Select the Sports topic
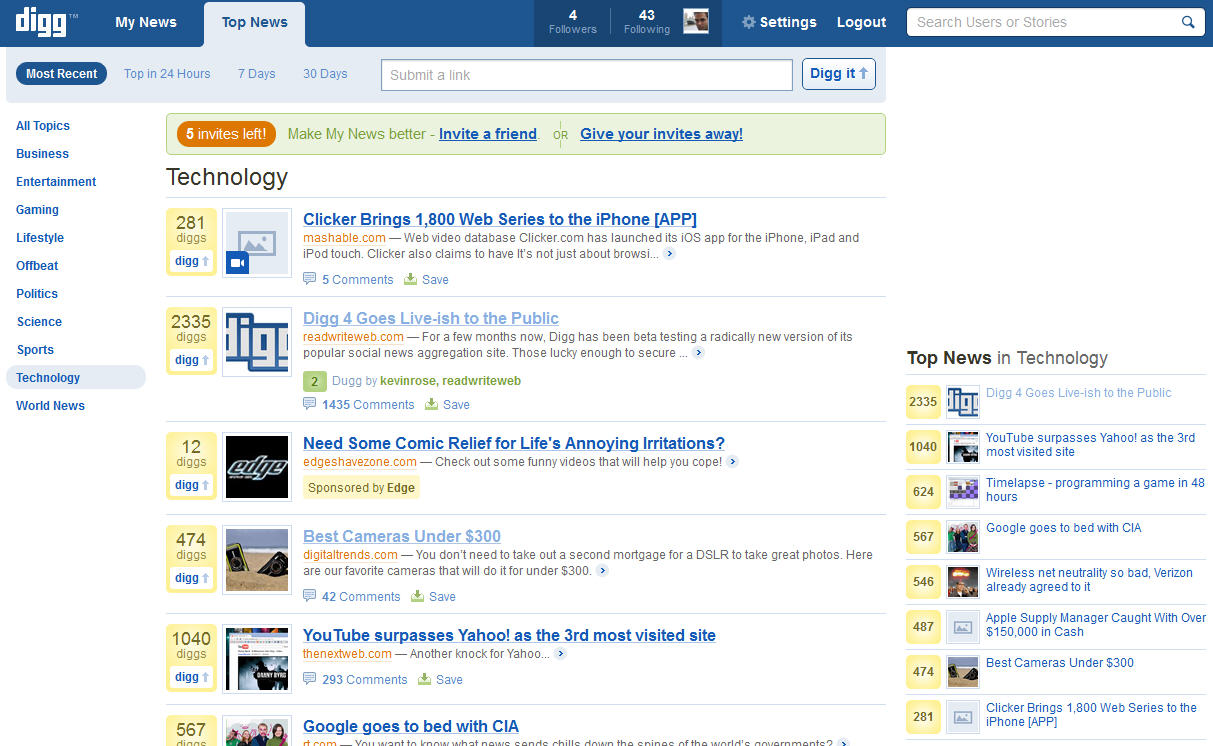The width and height of the screenshot is (1213, 746). point(35,350)
